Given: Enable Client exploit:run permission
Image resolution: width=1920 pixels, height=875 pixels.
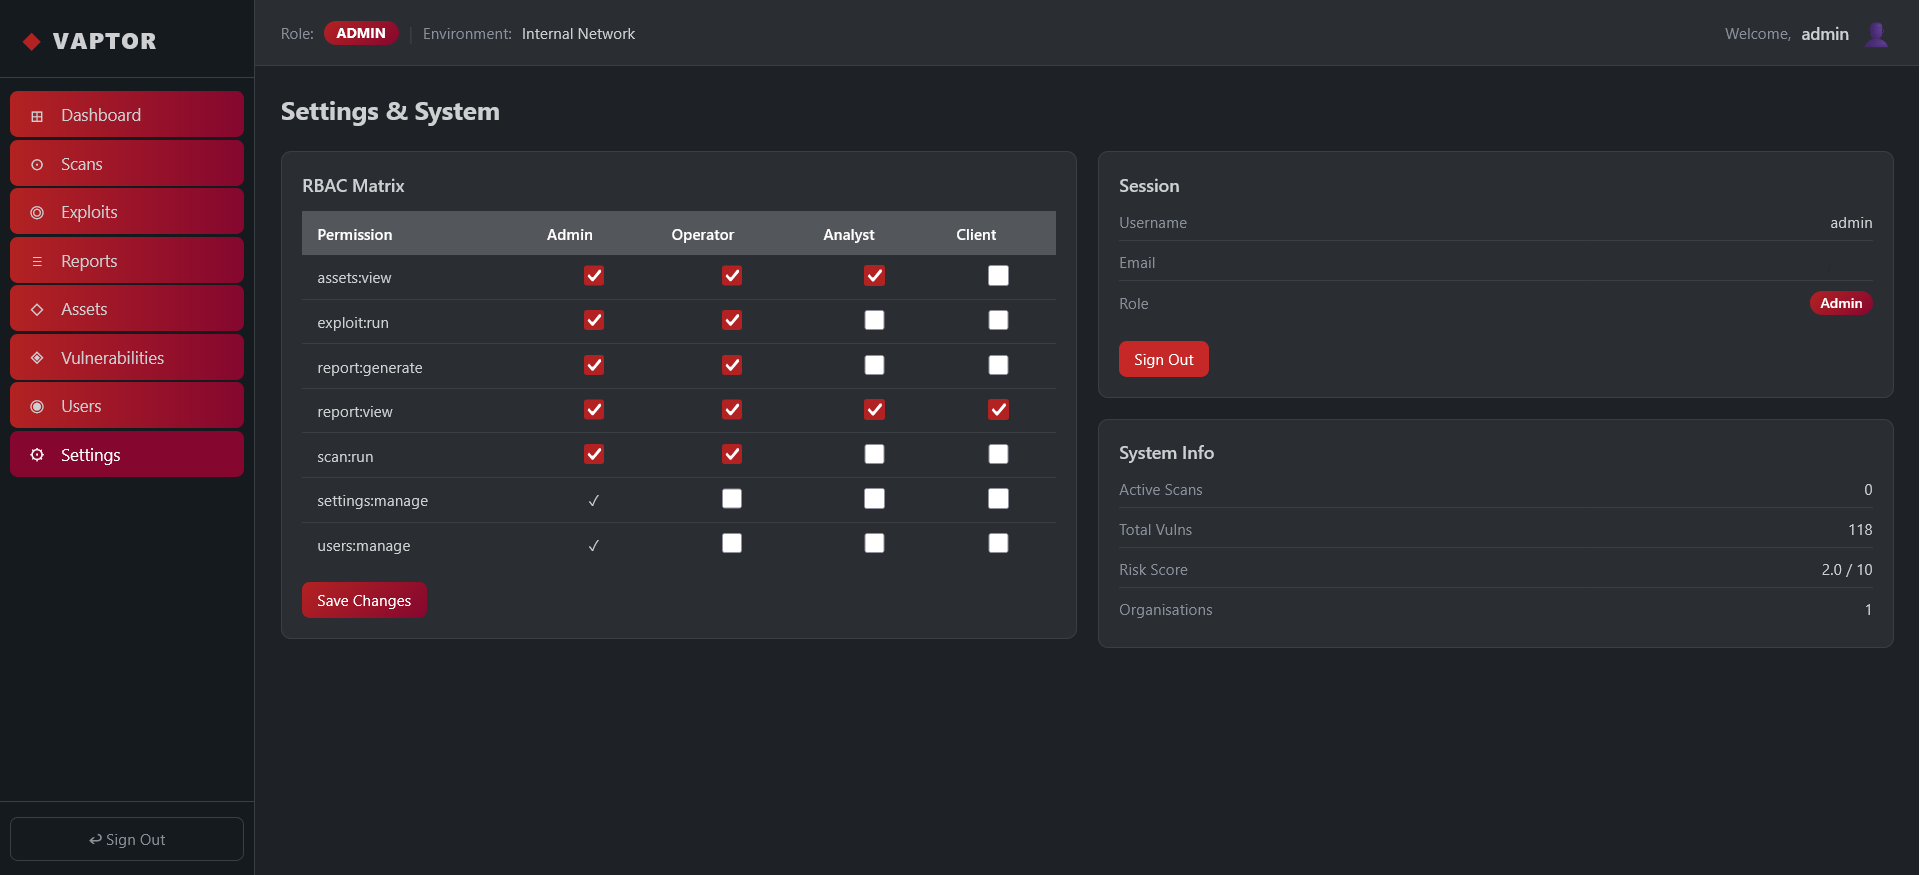Looking at the screenshot, I should (x=998, y=320).
